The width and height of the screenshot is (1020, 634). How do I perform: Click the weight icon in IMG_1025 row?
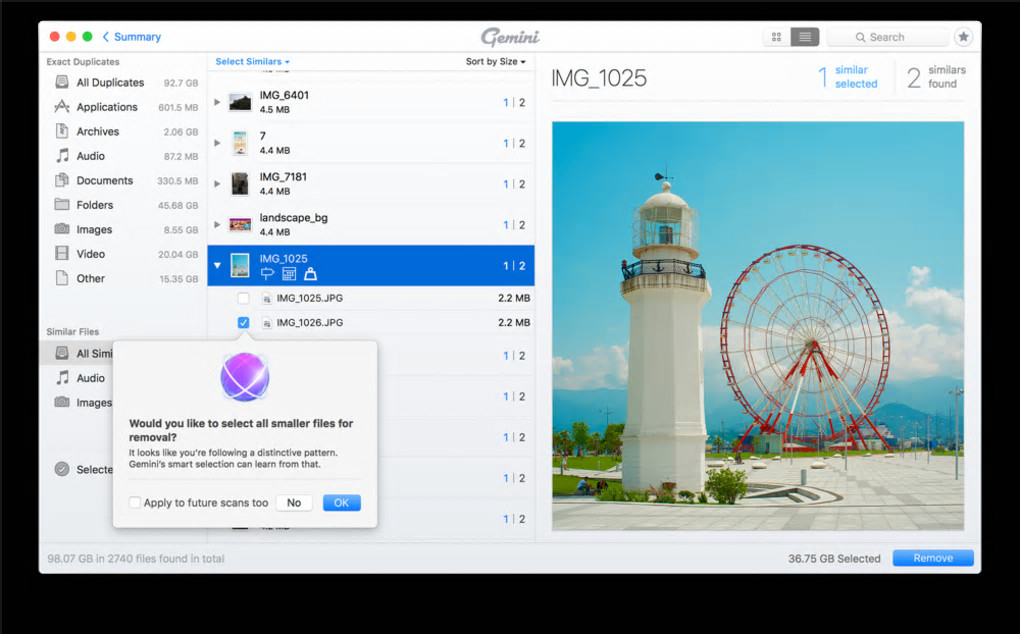(x=311, y=274)
